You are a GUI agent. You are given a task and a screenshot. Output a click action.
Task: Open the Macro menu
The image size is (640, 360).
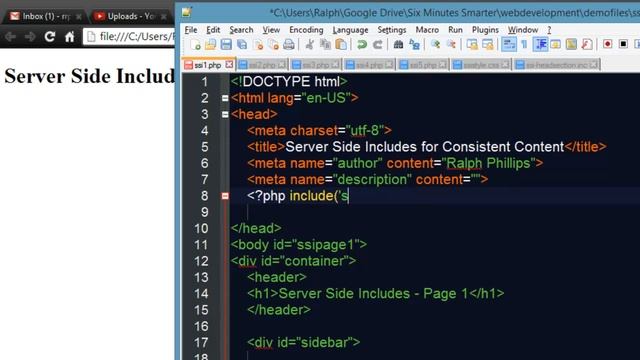pyautogui.click(x=427, y=30)
